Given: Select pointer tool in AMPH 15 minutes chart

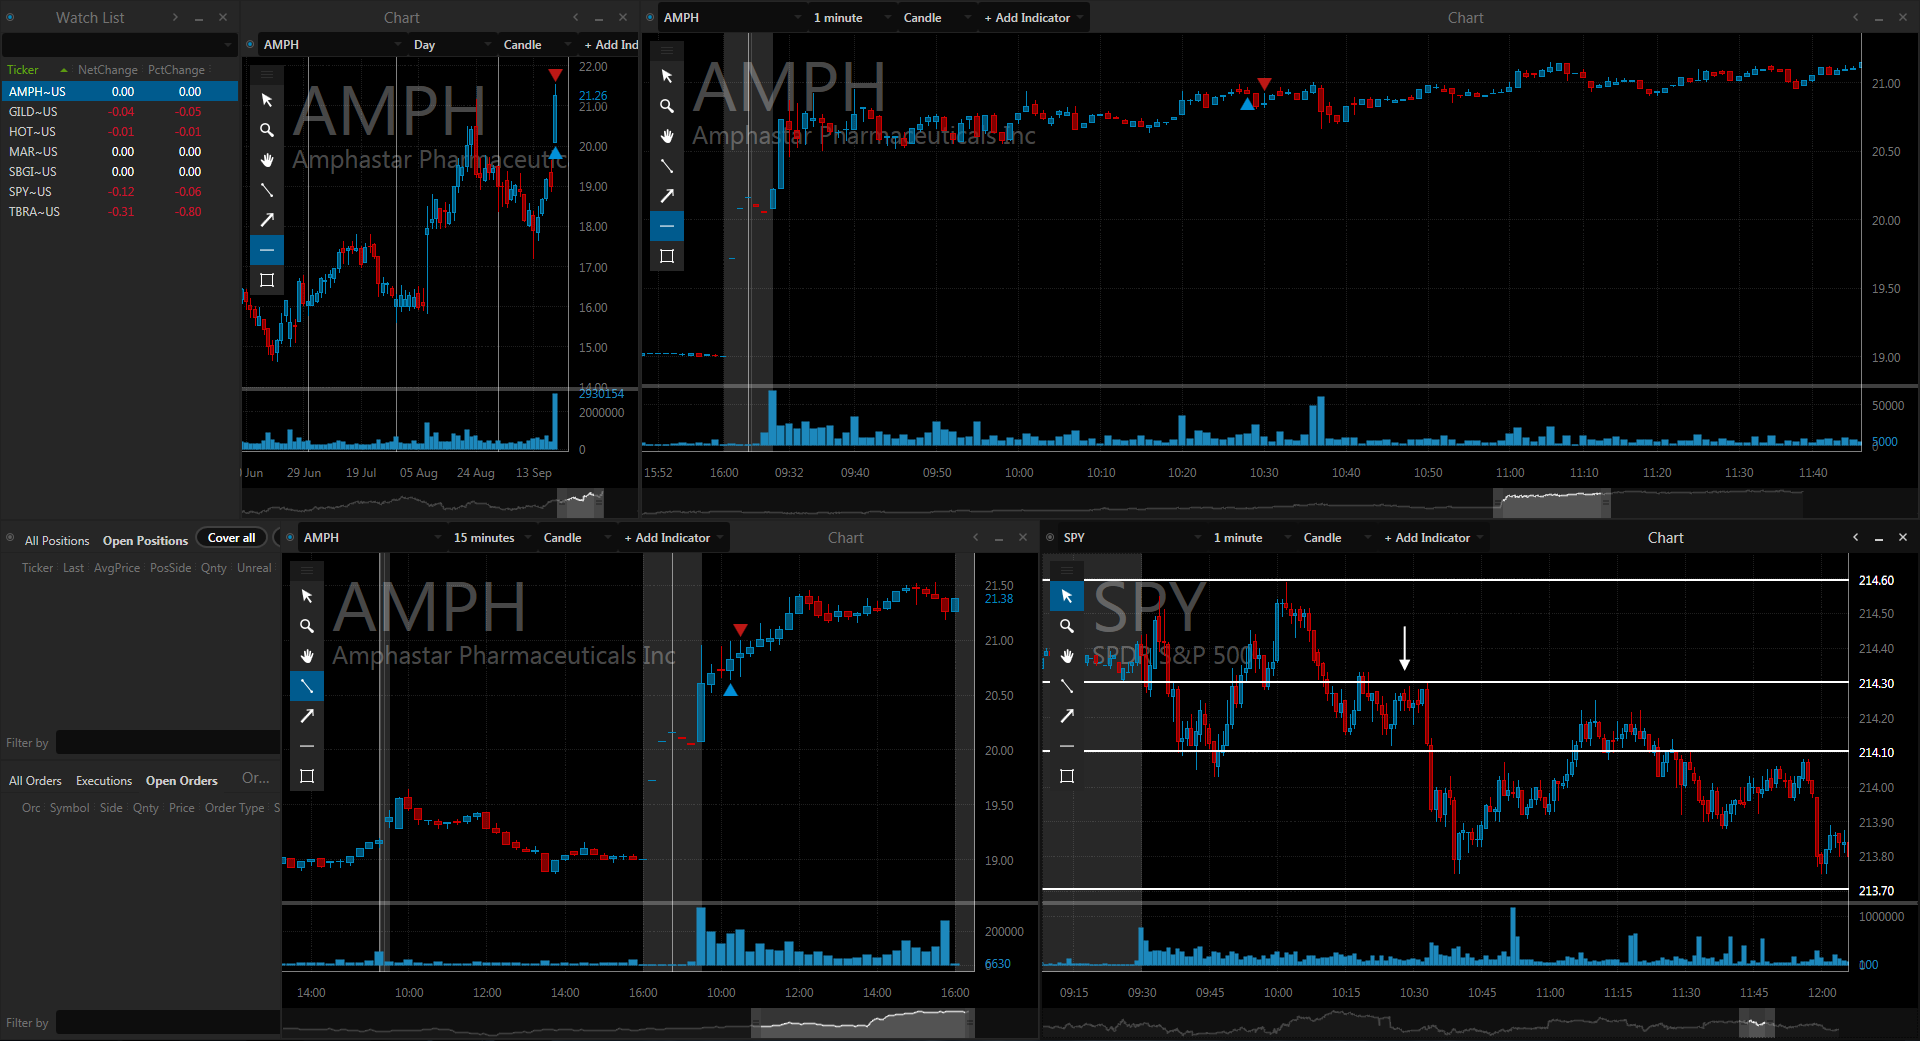Looking at the screenshot, I should [307, 596].
